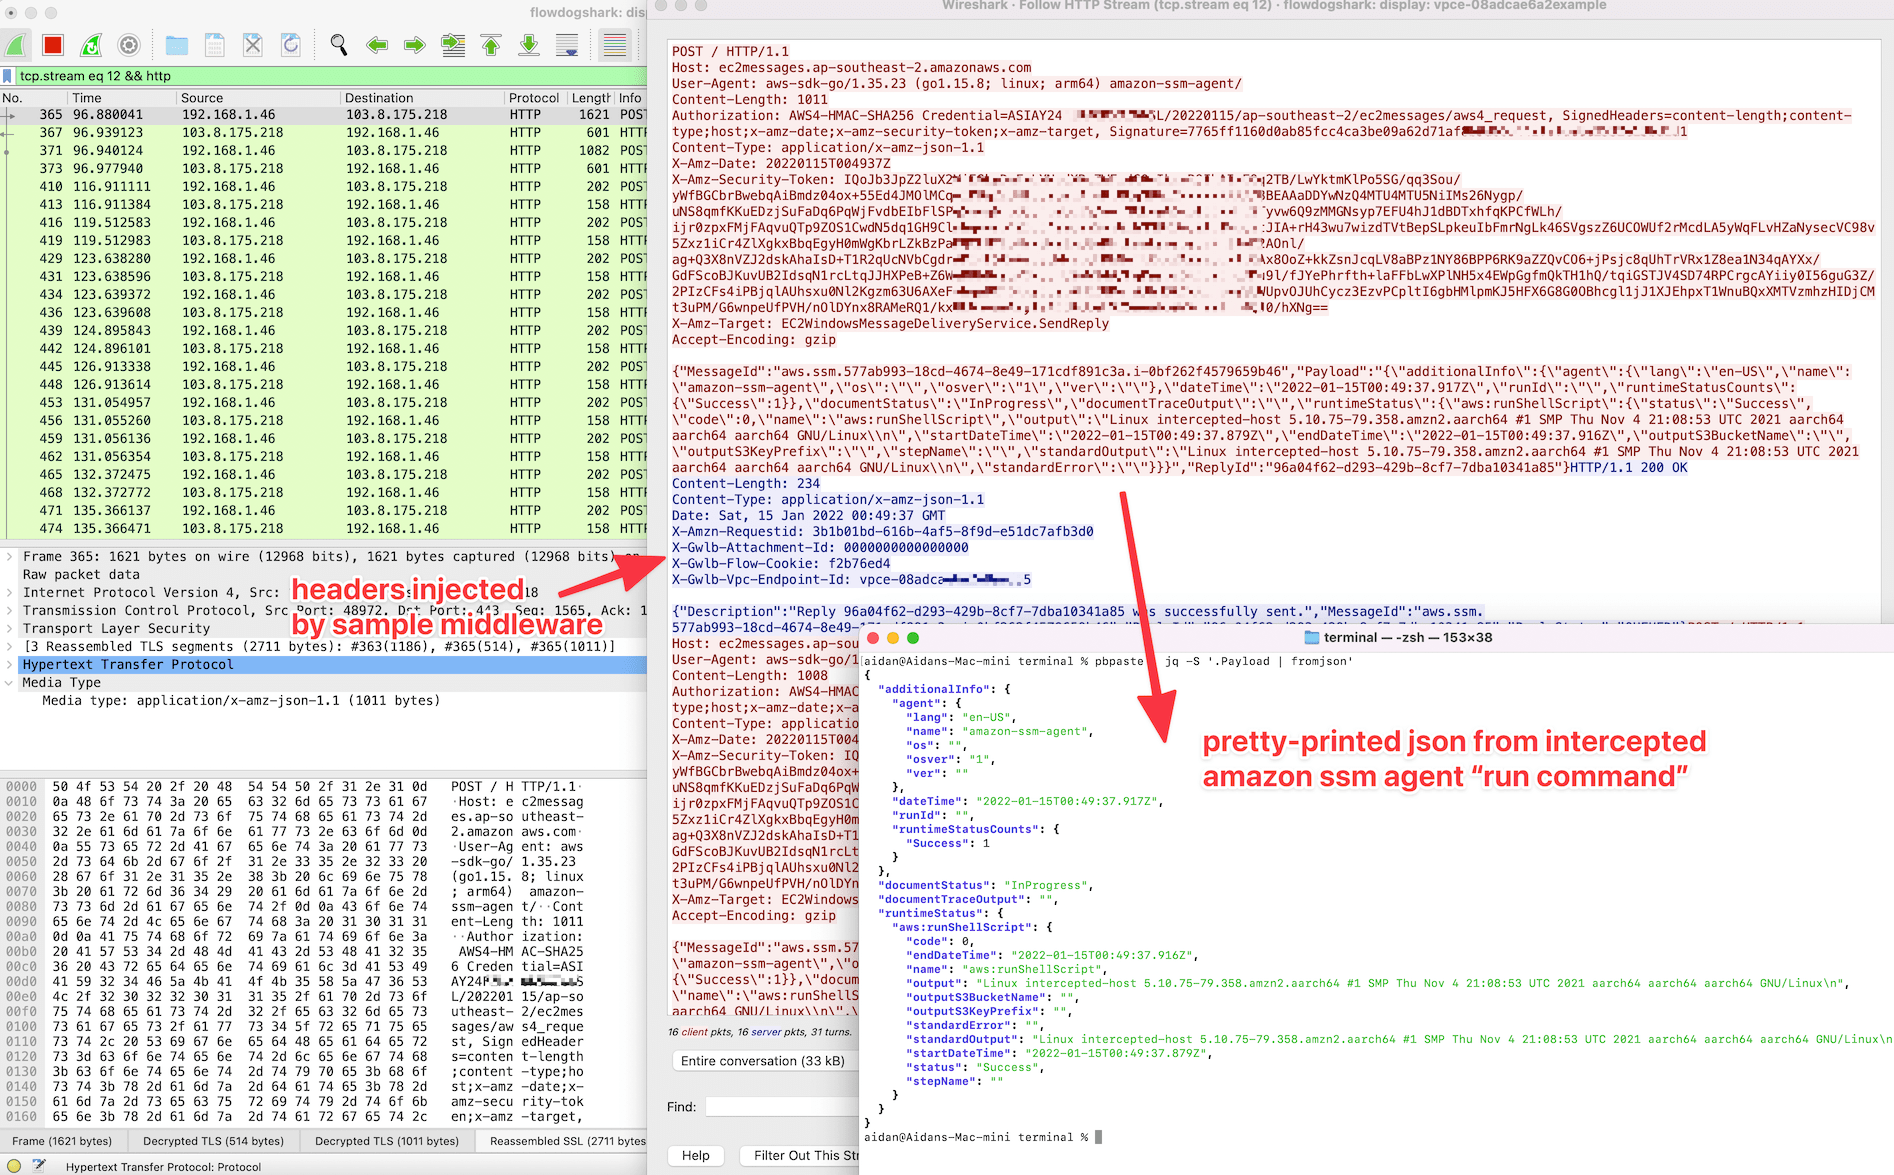Click the expert information circle in status bar
Viewport: 1894px width, 1175px height.
(x=14, y=1166)
